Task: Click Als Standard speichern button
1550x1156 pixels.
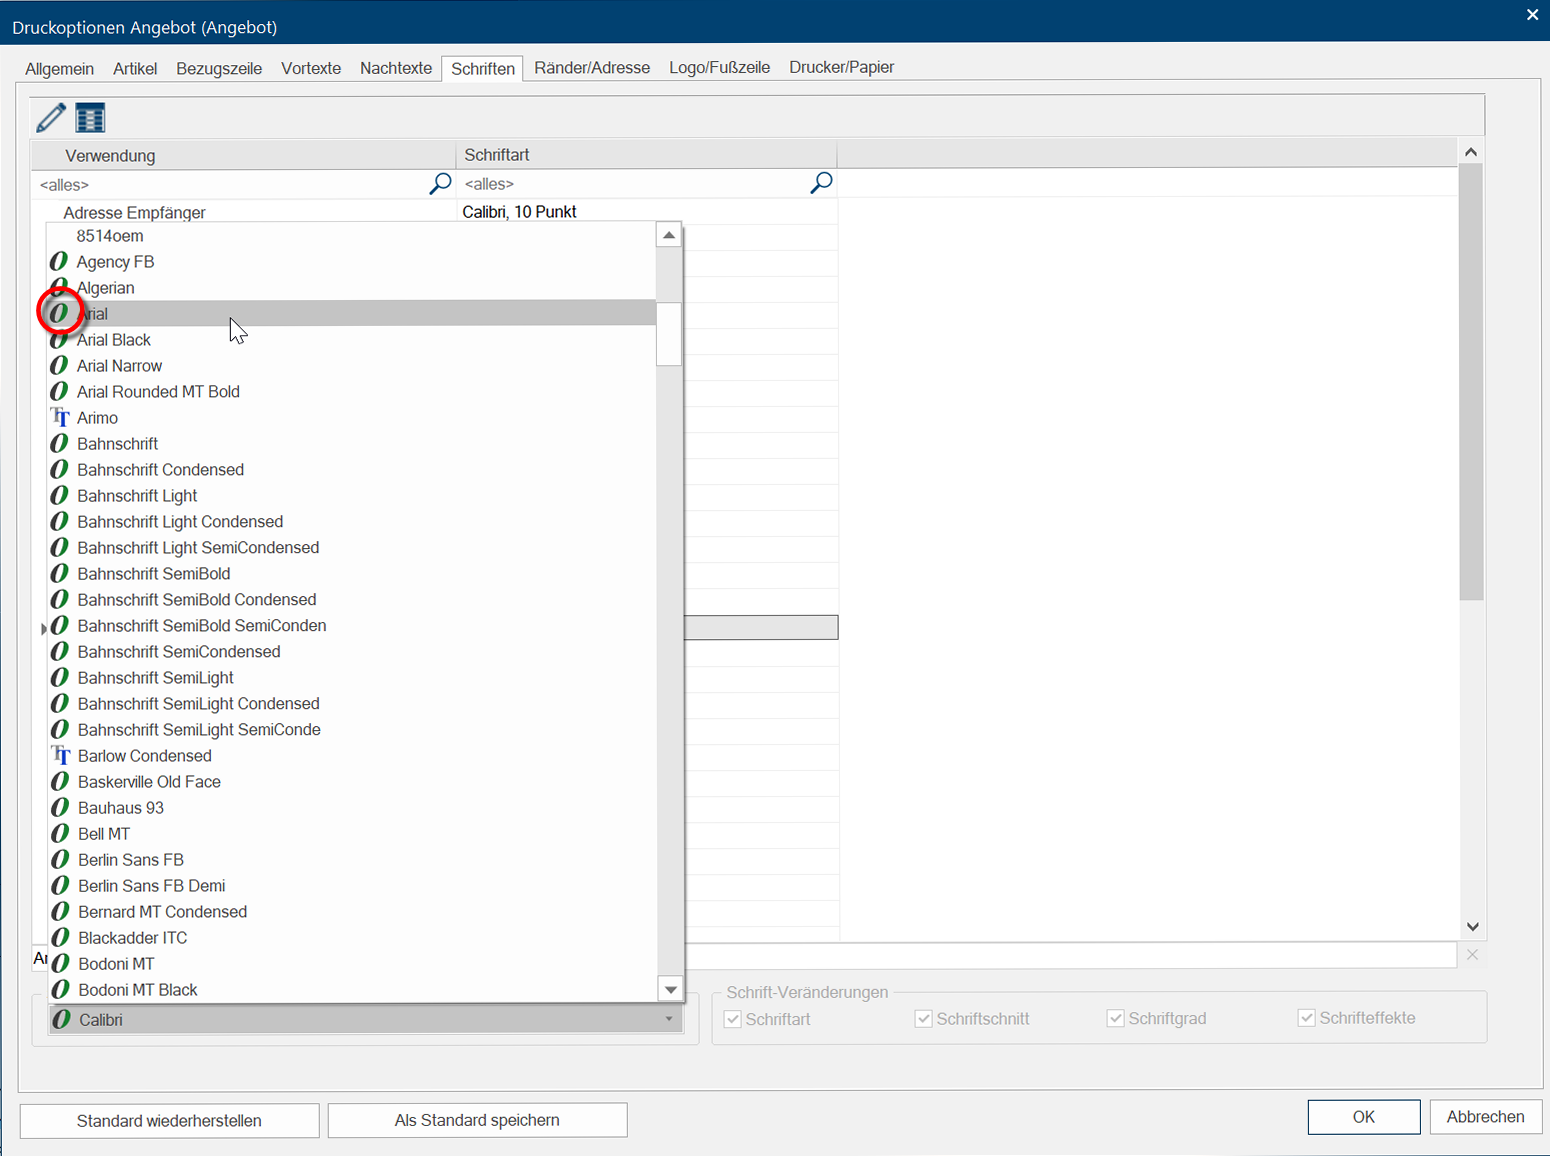Action: (x=477, y=1120)
